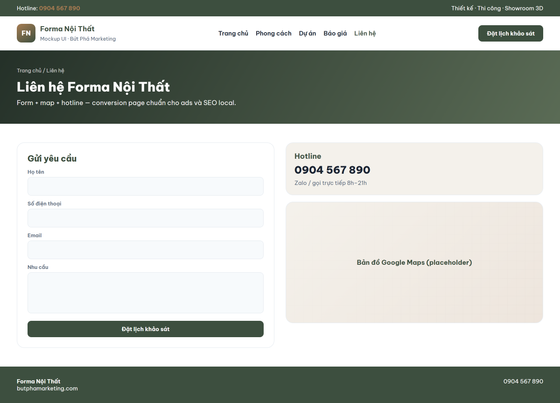
Task: Click Zalo / gọi trực tiếp 8h–21h text
Action: pyautogui.click(x=331, y=183)
